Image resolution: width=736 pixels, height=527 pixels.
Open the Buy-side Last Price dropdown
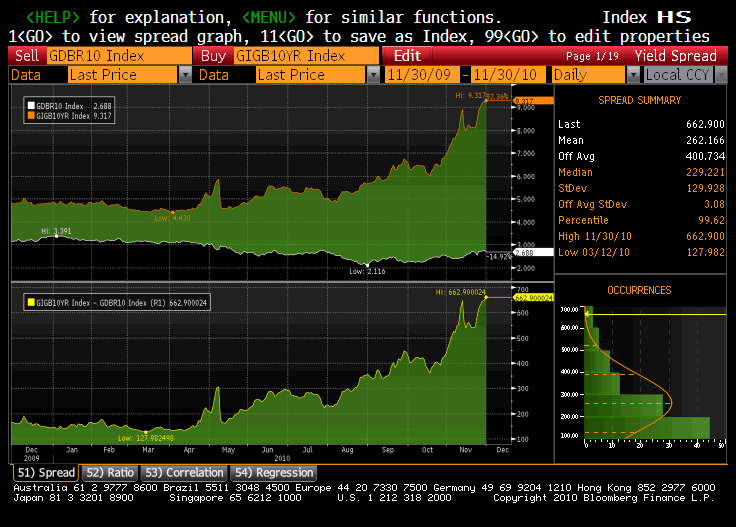coord(373,75)
